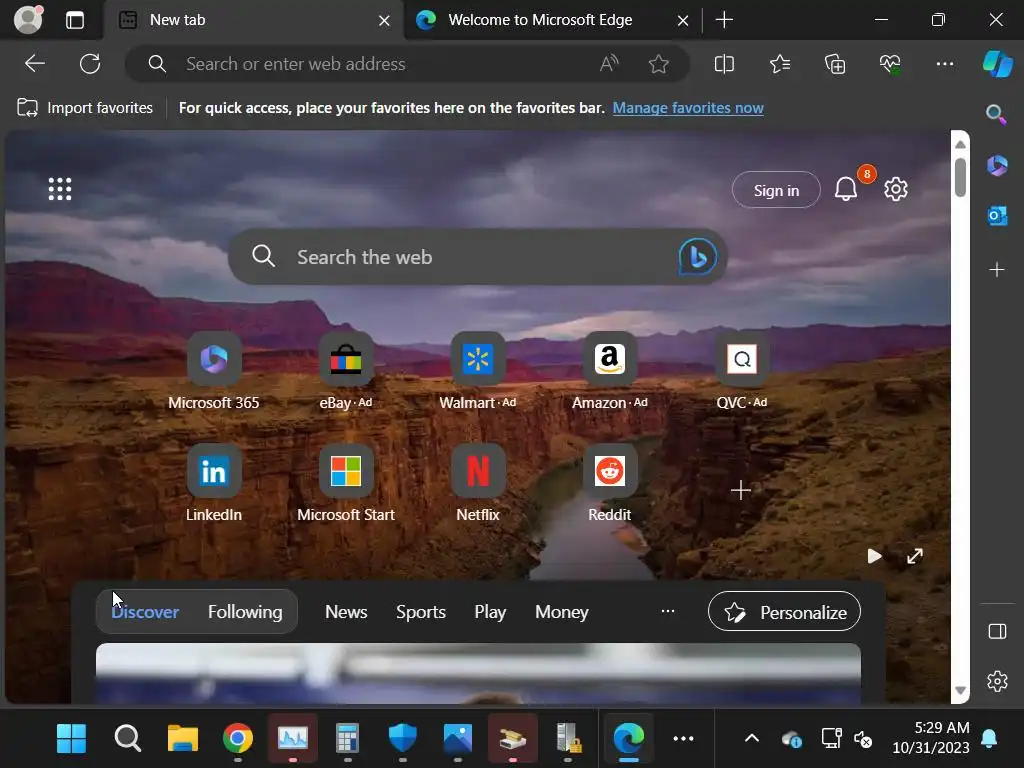Open page settings gear
1024x768 pixels.
[x=896, y=189]
